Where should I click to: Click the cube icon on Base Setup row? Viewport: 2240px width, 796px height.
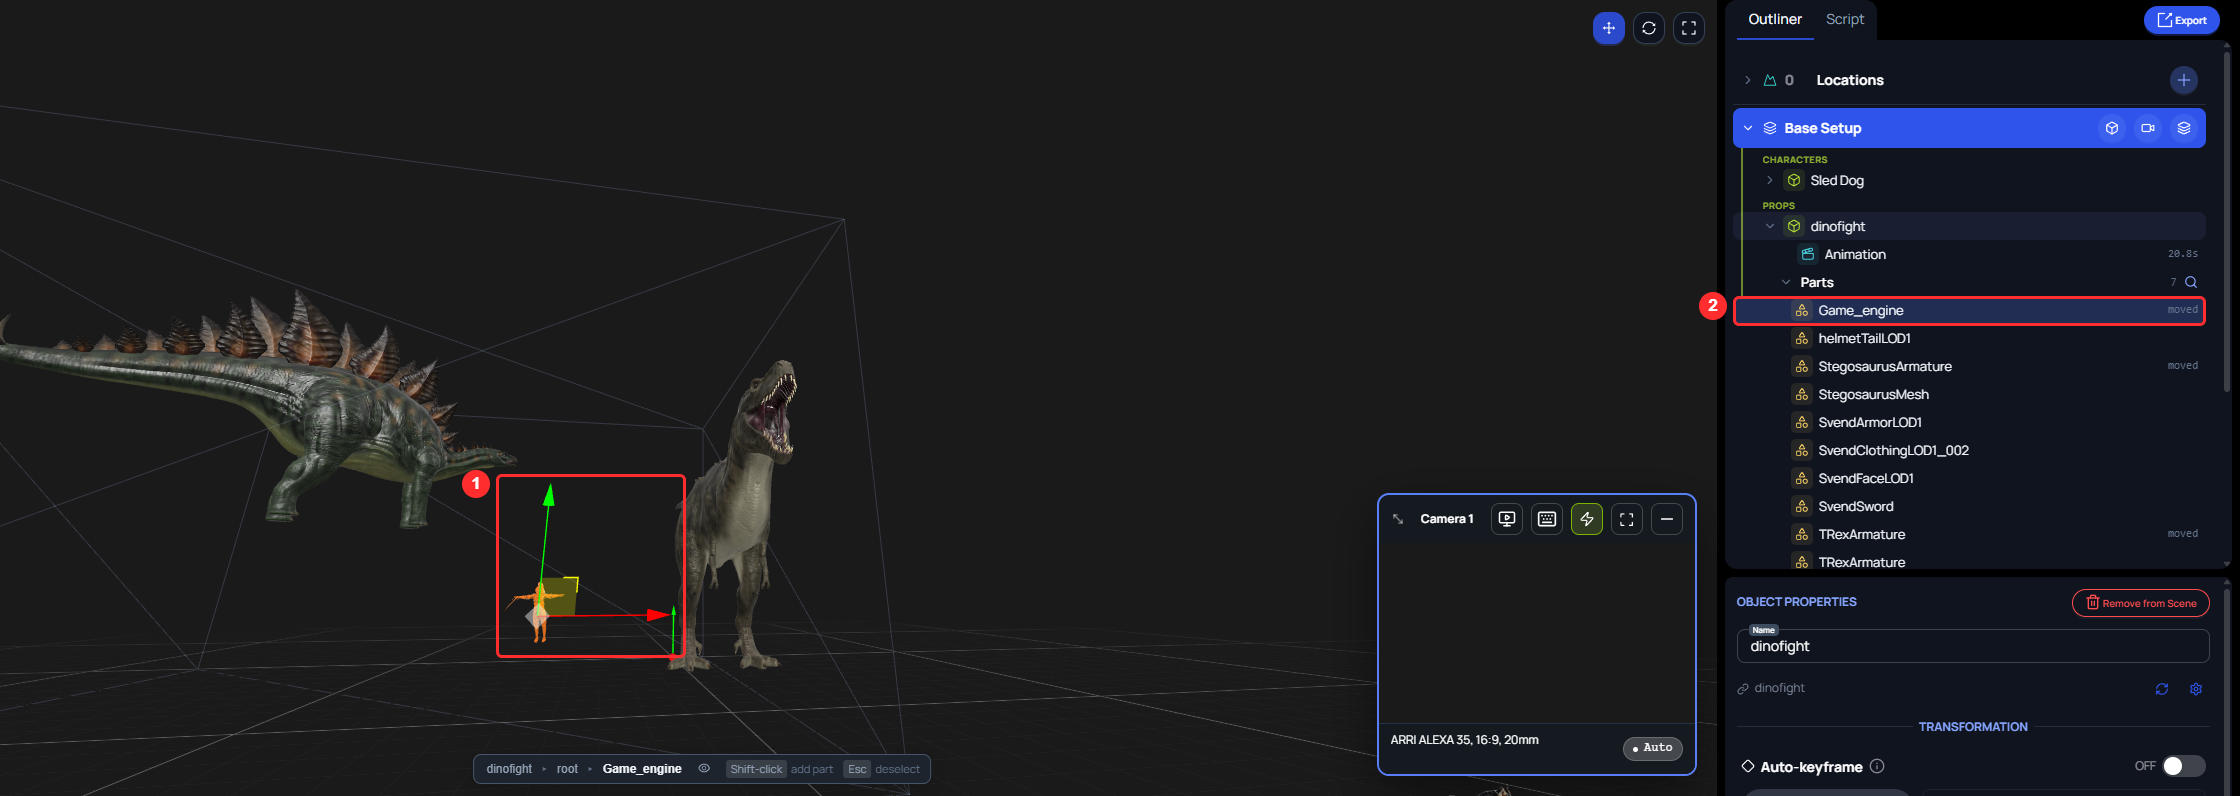pos(2112,128)
